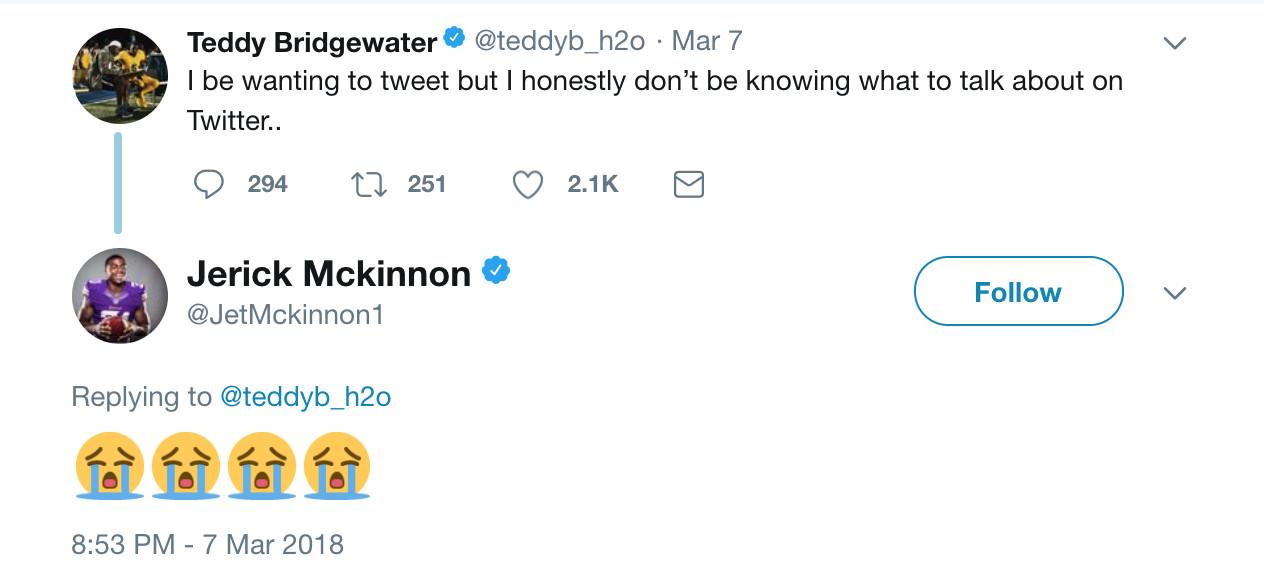Open the Mar 7 tweet timestamp
This screenshot has height=576, width=1264.
pyautogui.click(x=707, y=41)
